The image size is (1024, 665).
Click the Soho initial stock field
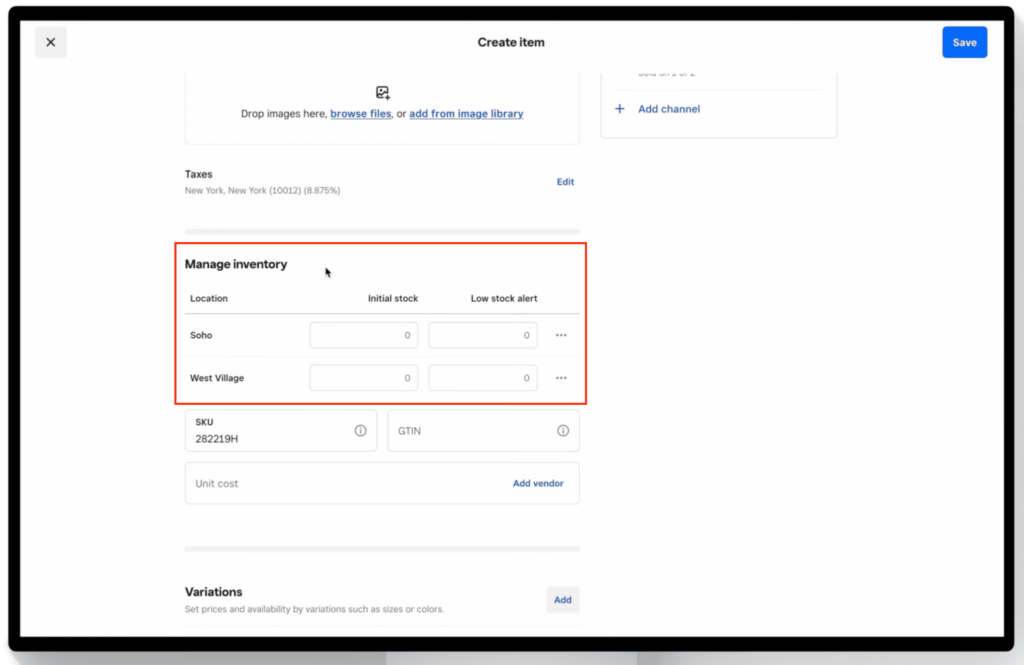(x=363, y=335)
